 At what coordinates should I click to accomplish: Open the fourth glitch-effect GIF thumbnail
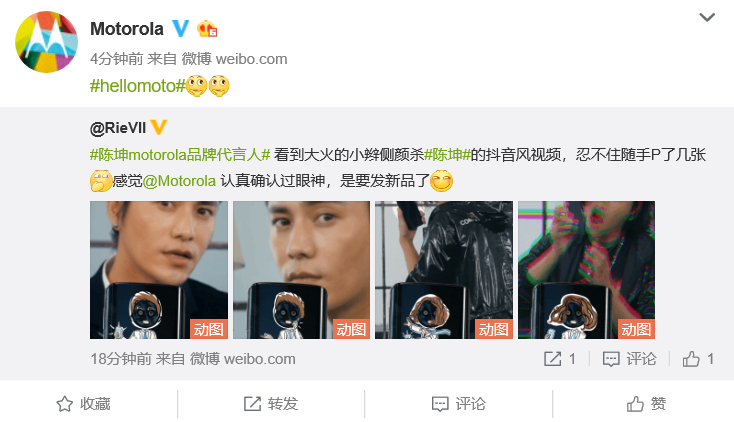click(587, 270)
